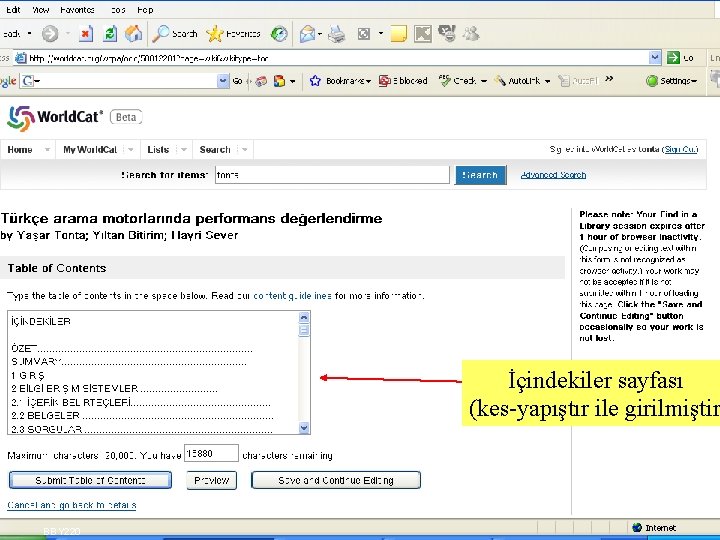The height and width of the screenshot is (540, 720).
Task: Click the edit-page toolbar icon beside printer
Action: pos(364,34)
